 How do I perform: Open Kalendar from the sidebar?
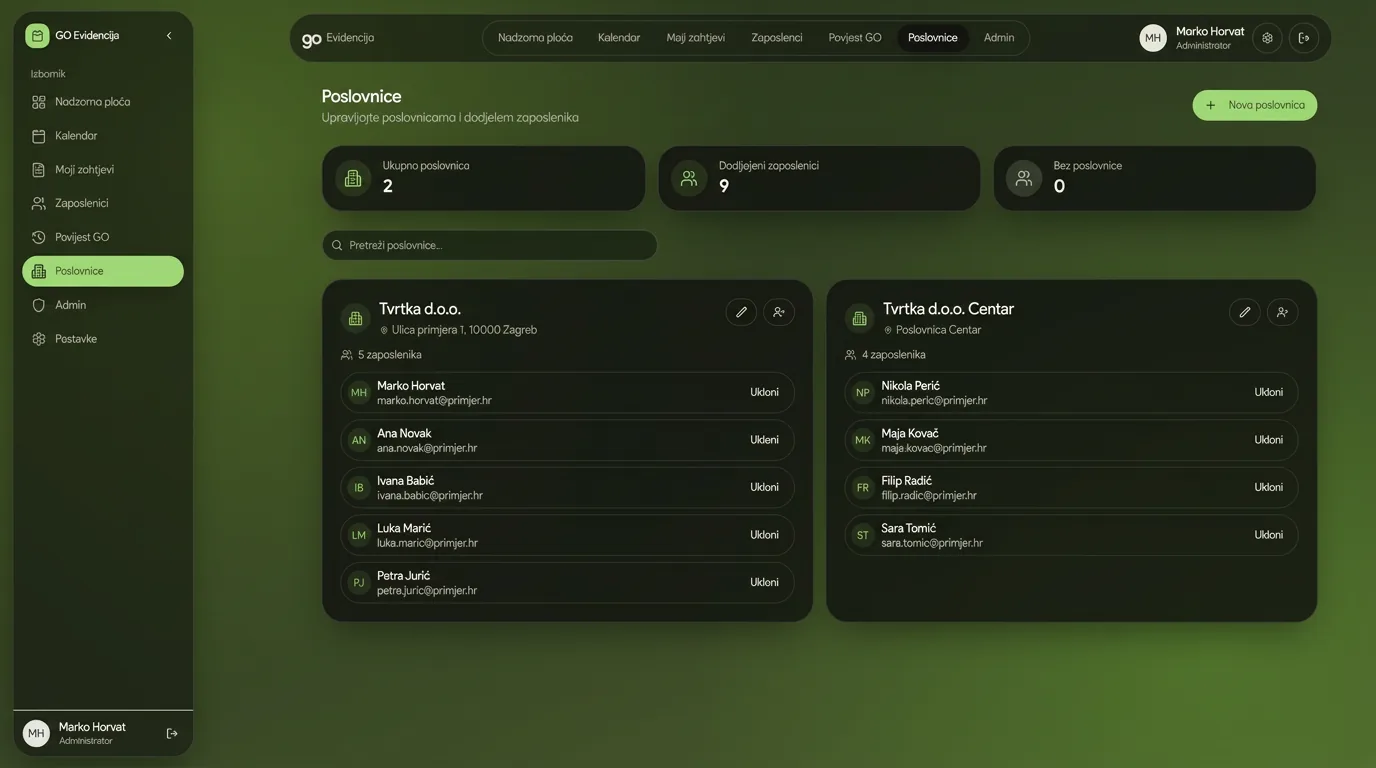point(103,136)
